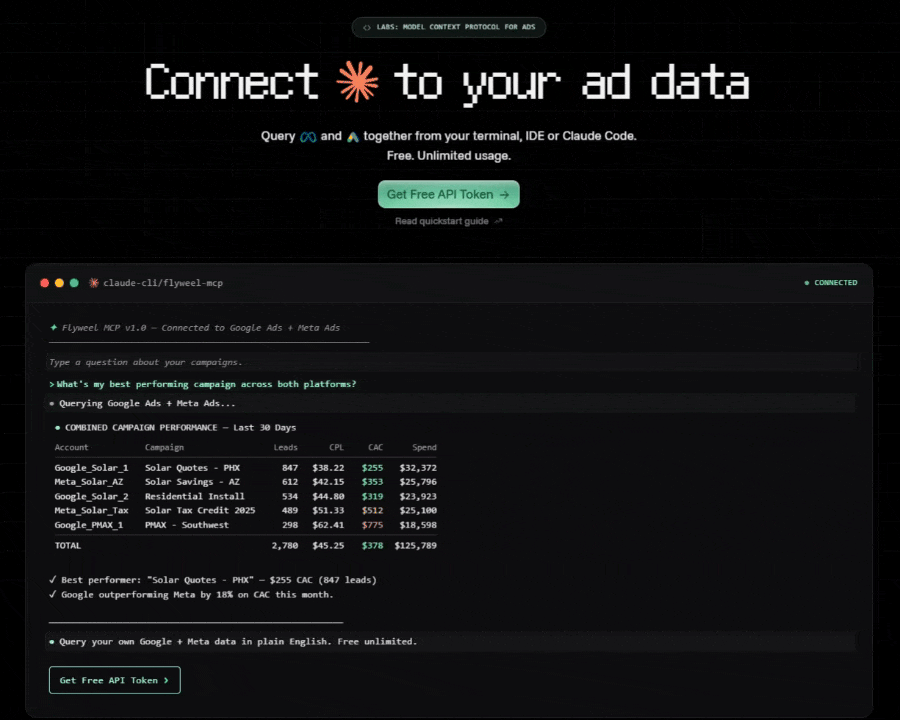
Task: Click the spinner dot beside Querying Google Ads
Action: point(51,403)
